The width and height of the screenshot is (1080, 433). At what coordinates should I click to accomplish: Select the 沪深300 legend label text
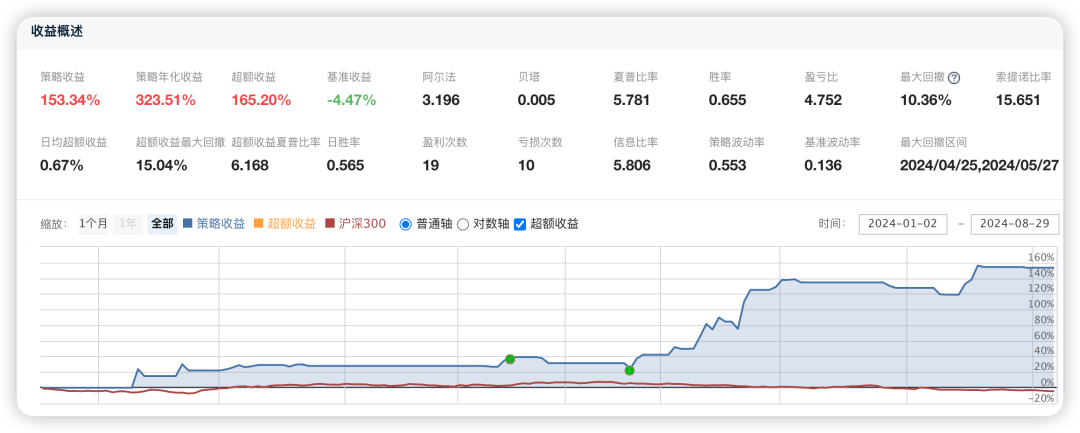[x=362, y=224]
